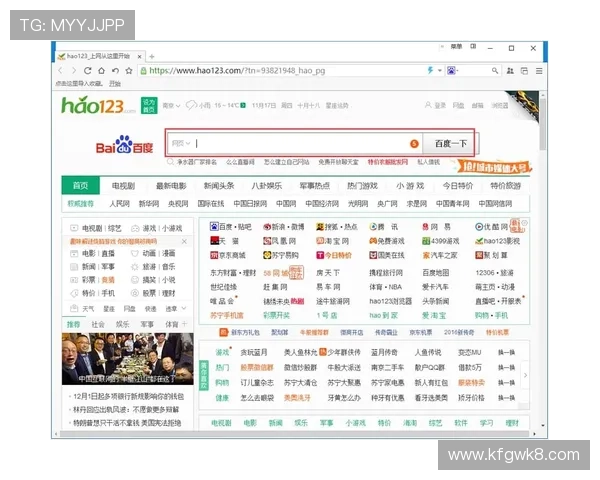Click the browser URL address bar
600x480 pixels.
click(x=281, y=70)
